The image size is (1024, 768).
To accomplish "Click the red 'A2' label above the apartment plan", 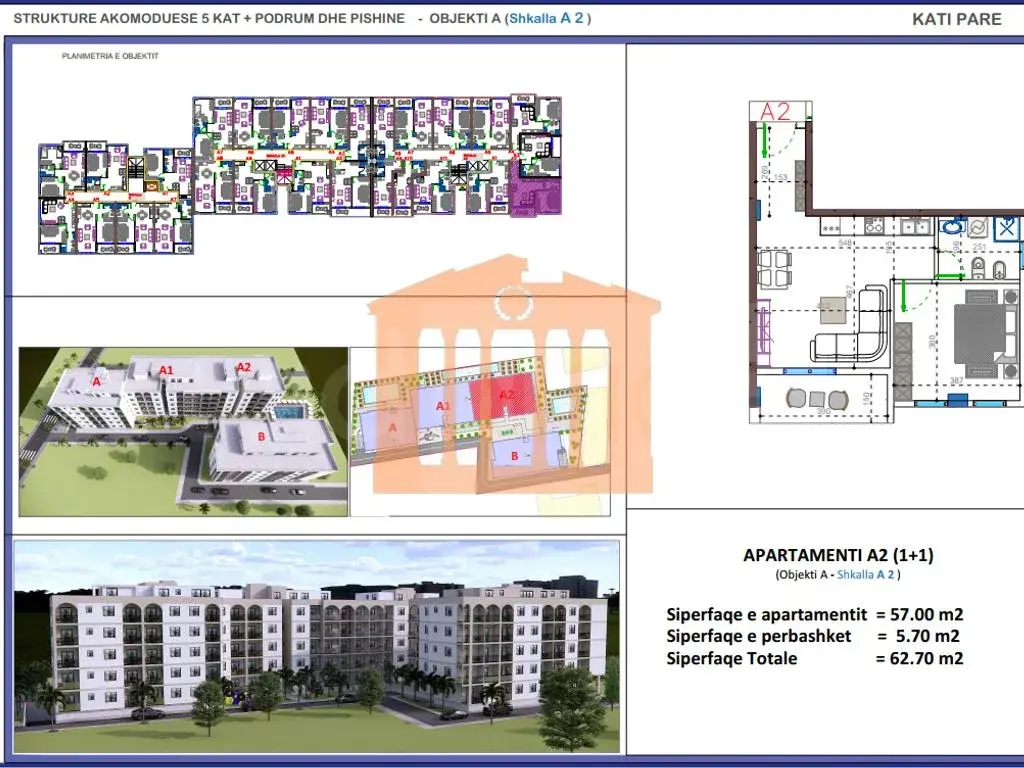I will (775, 112).
